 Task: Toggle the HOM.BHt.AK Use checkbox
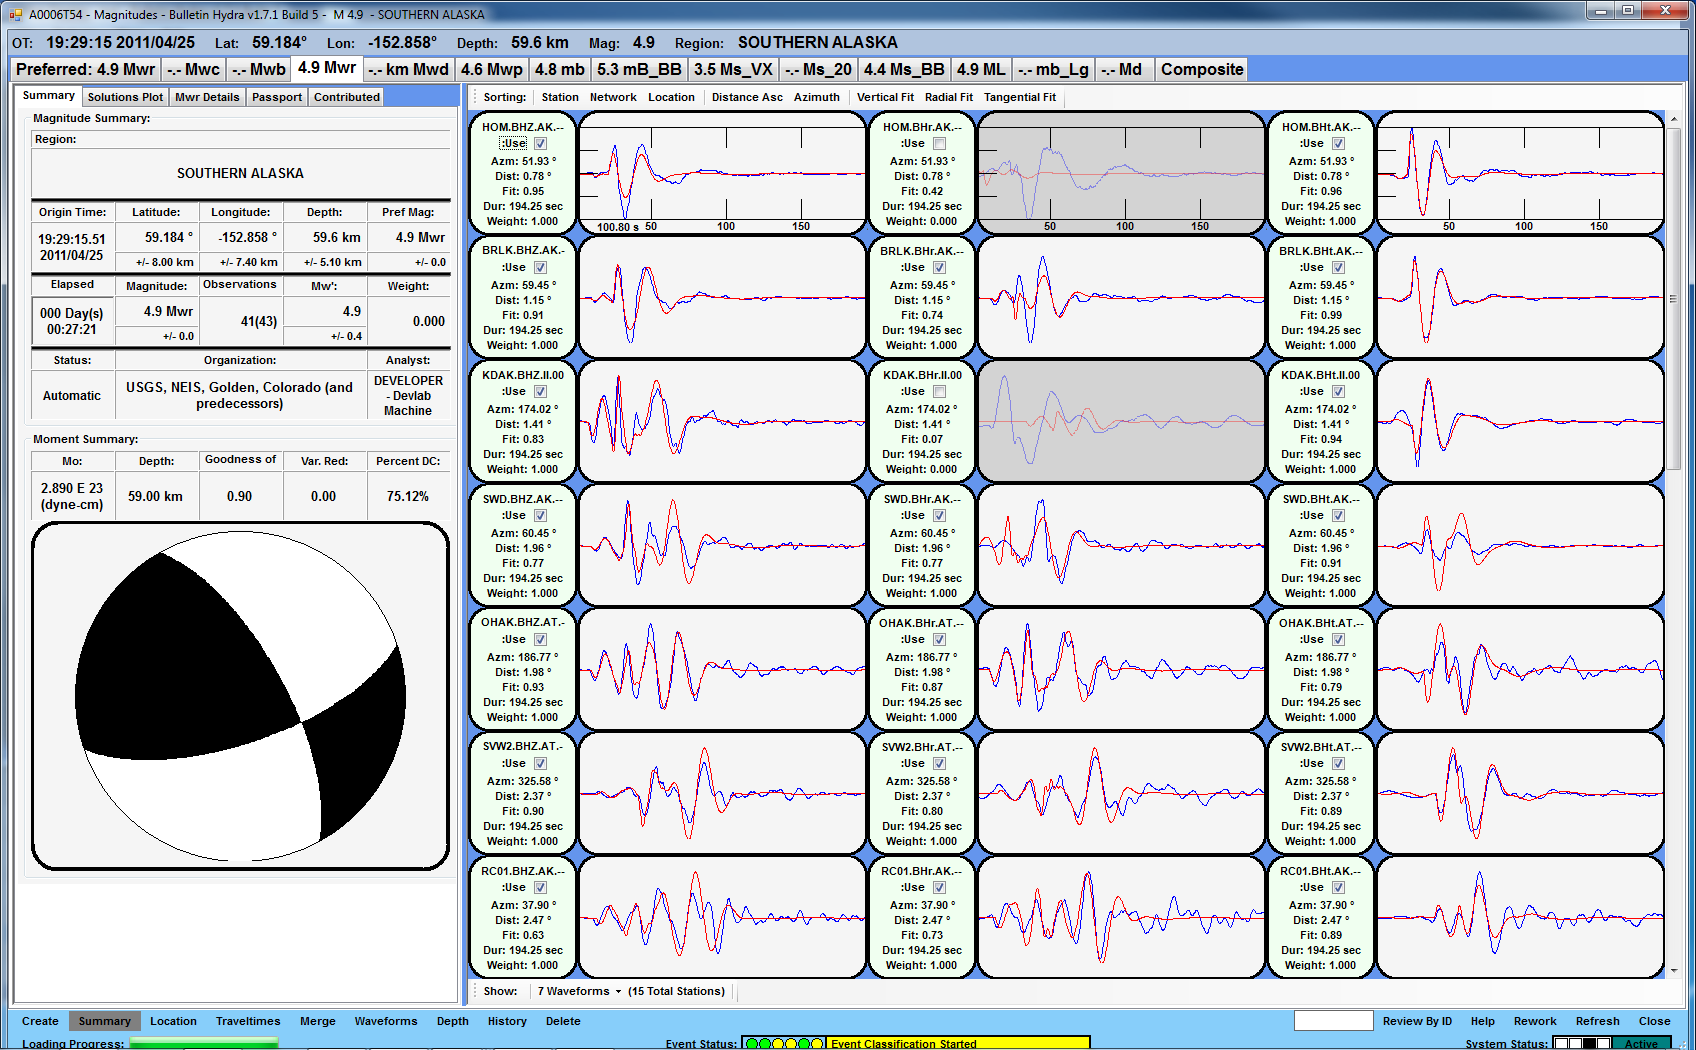1338,144
